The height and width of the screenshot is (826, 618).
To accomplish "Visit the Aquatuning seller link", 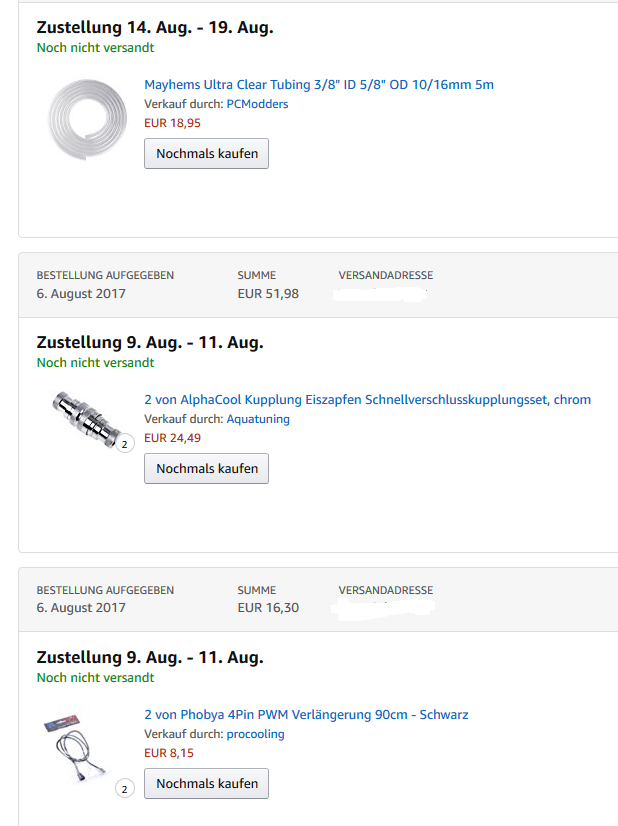I will click(x=258, y=419).
